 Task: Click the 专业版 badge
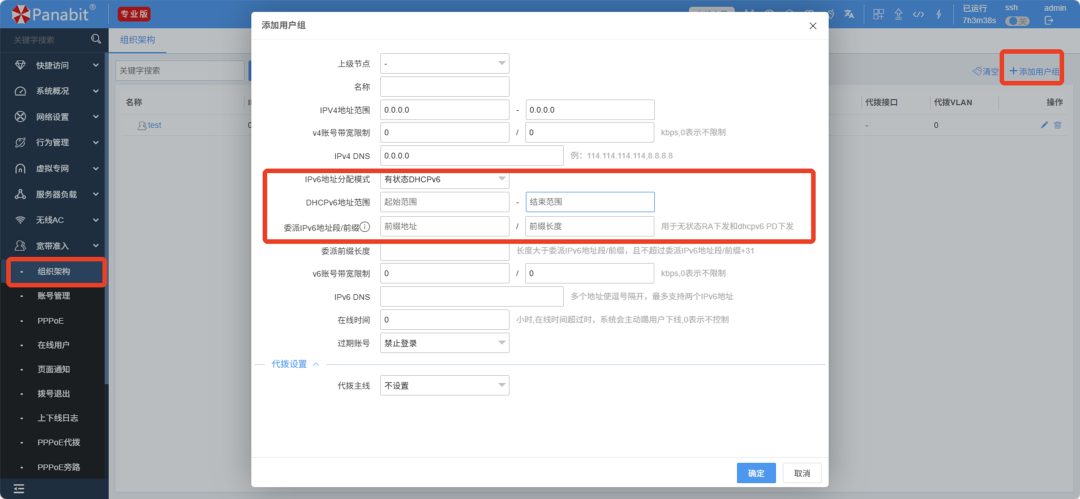coord(134,14)
